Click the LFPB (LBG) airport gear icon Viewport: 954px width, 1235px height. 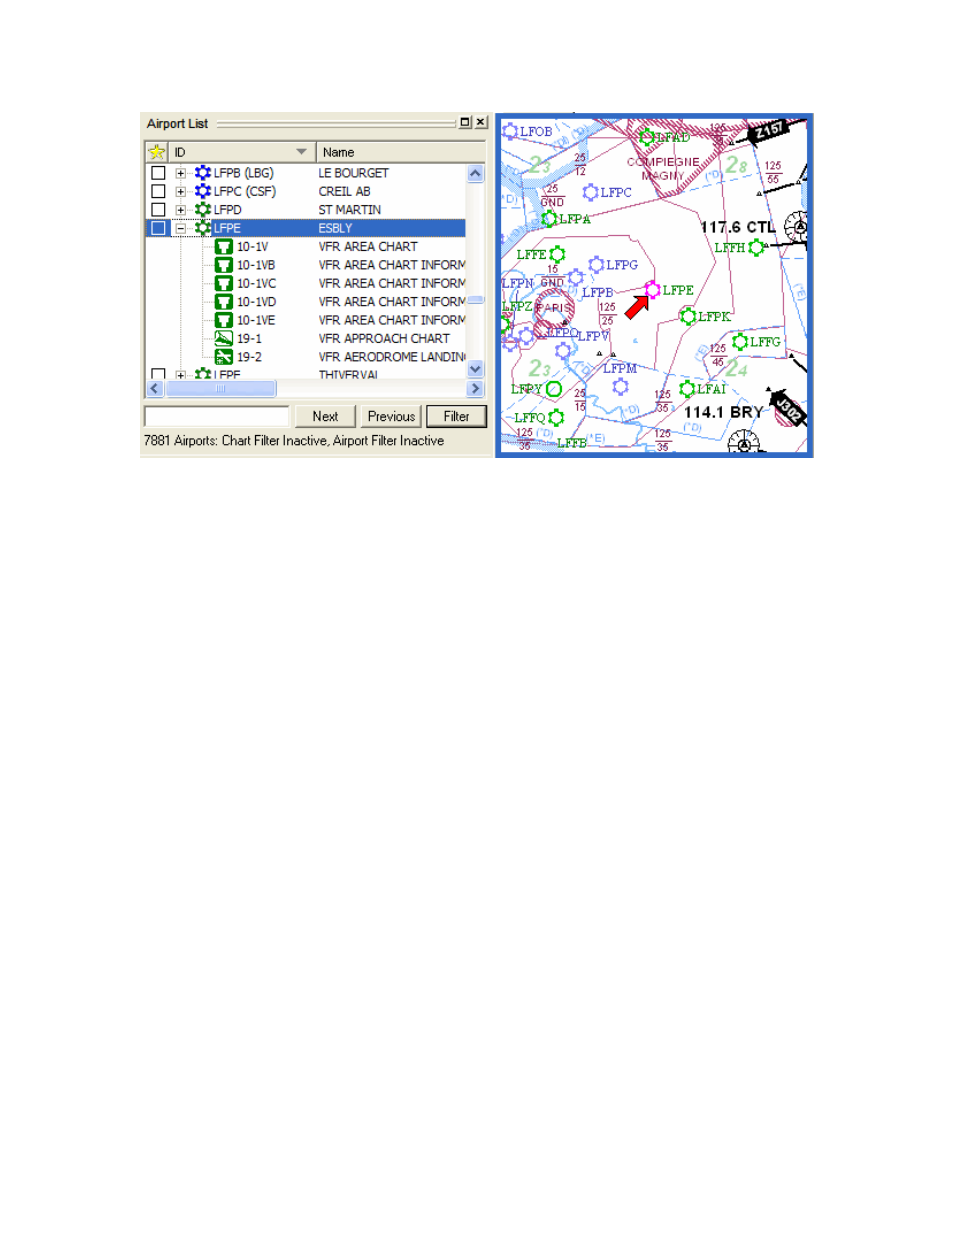pyautogui.click(x=203, y=173)
